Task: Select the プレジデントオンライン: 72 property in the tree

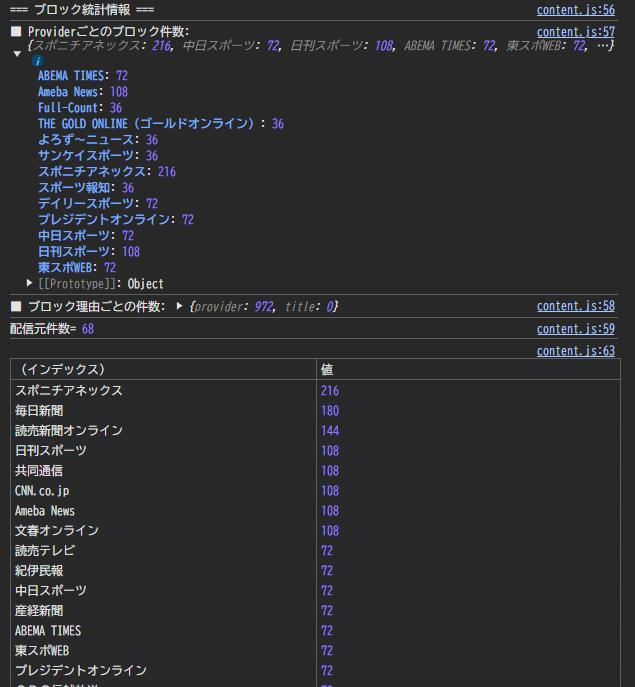Action: click(x=116, y=220)
